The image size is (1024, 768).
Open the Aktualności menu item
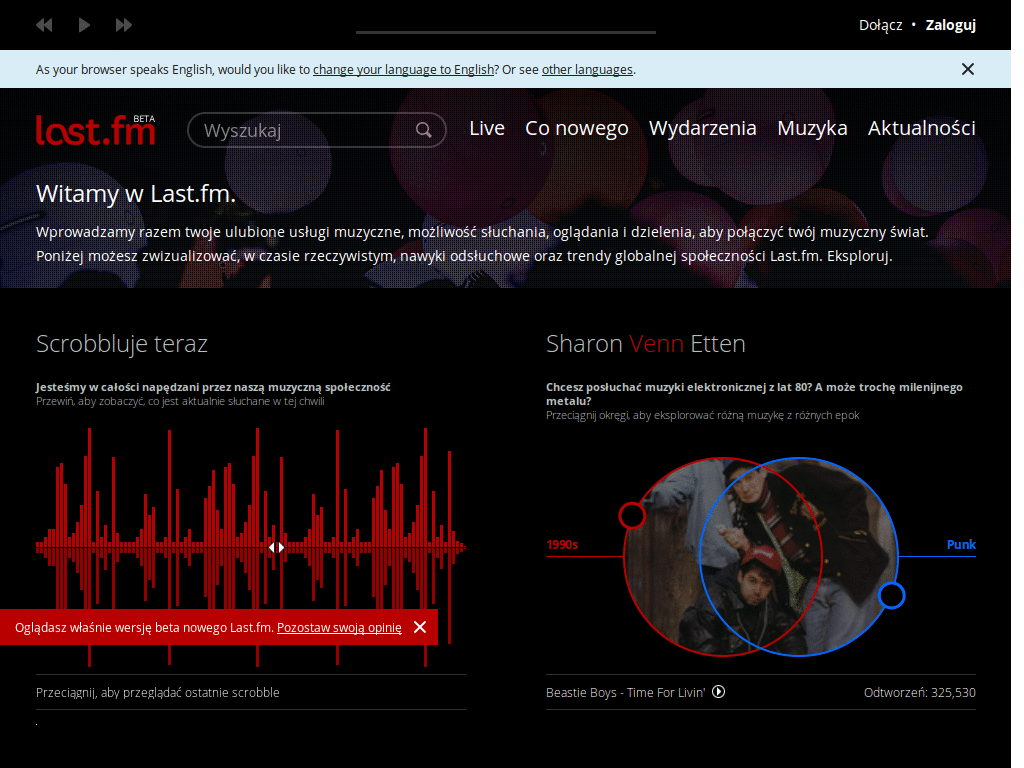(x=921, y=128)
